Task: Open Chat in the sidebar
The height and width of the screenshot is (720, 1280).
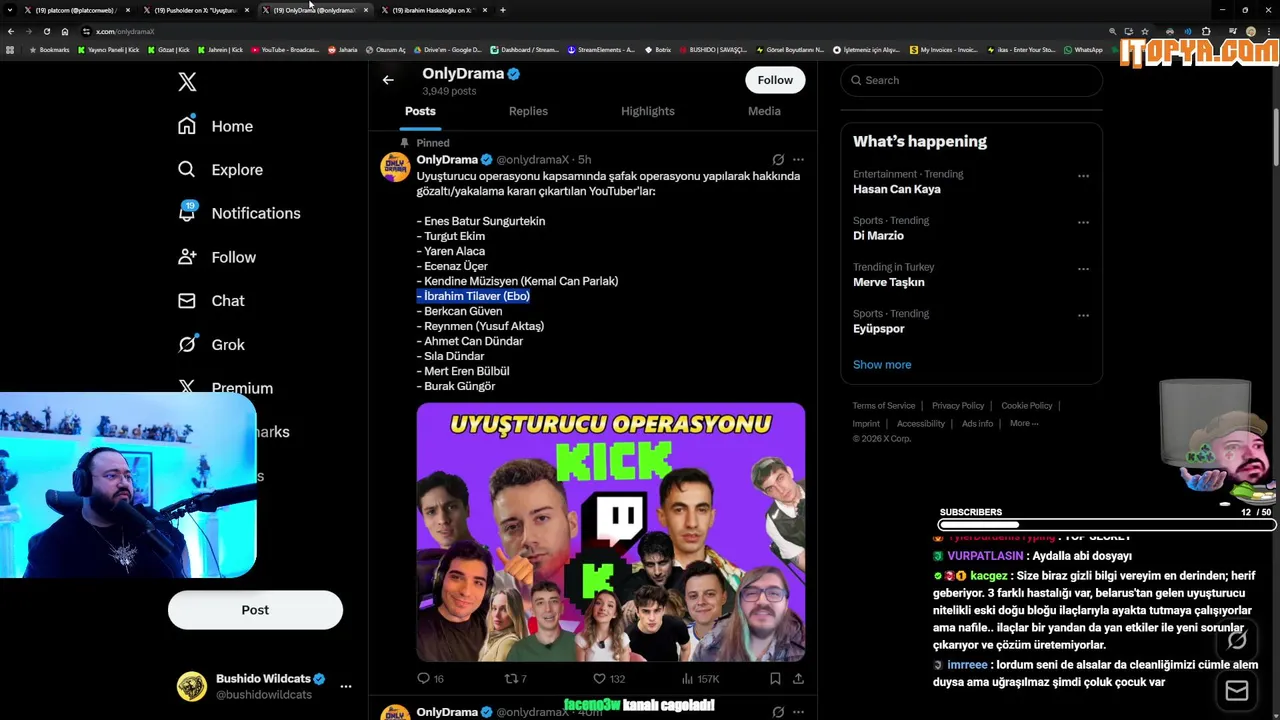Action: 211,301
